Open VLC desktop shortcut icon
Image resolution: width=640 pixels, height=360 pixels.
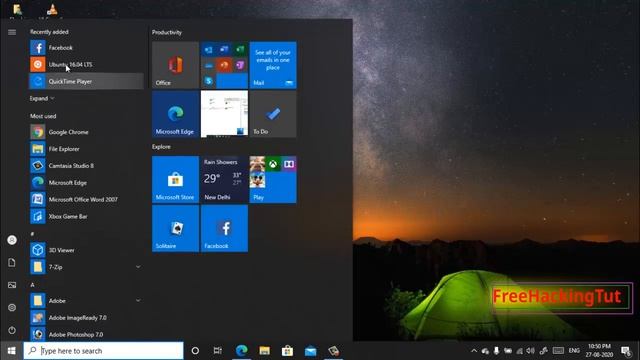52,9
